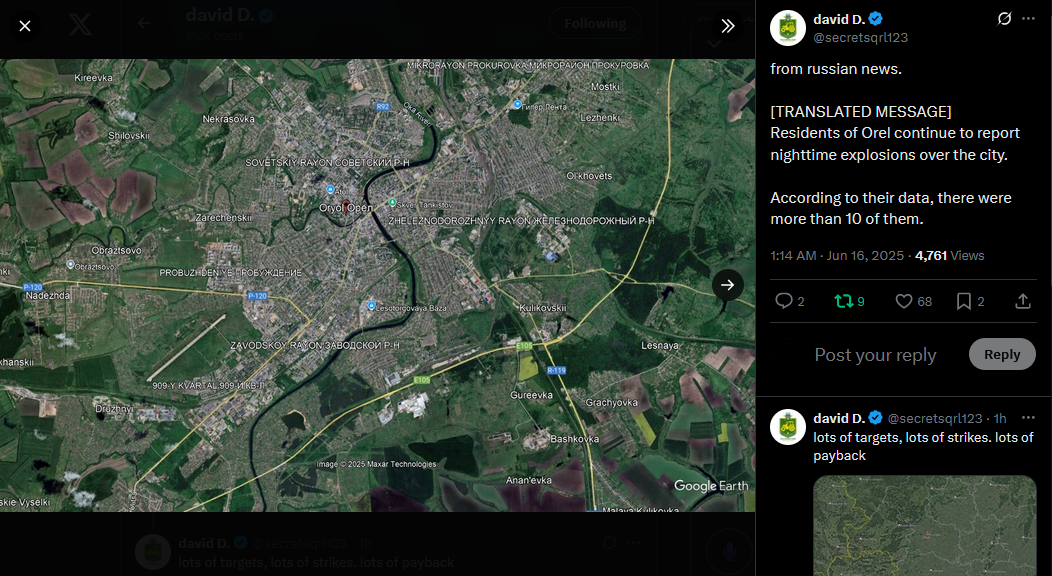Open the share post icon
The height and width of the screenshot is (576, 1052).
pyautogui.click(x=1022, y=301)
